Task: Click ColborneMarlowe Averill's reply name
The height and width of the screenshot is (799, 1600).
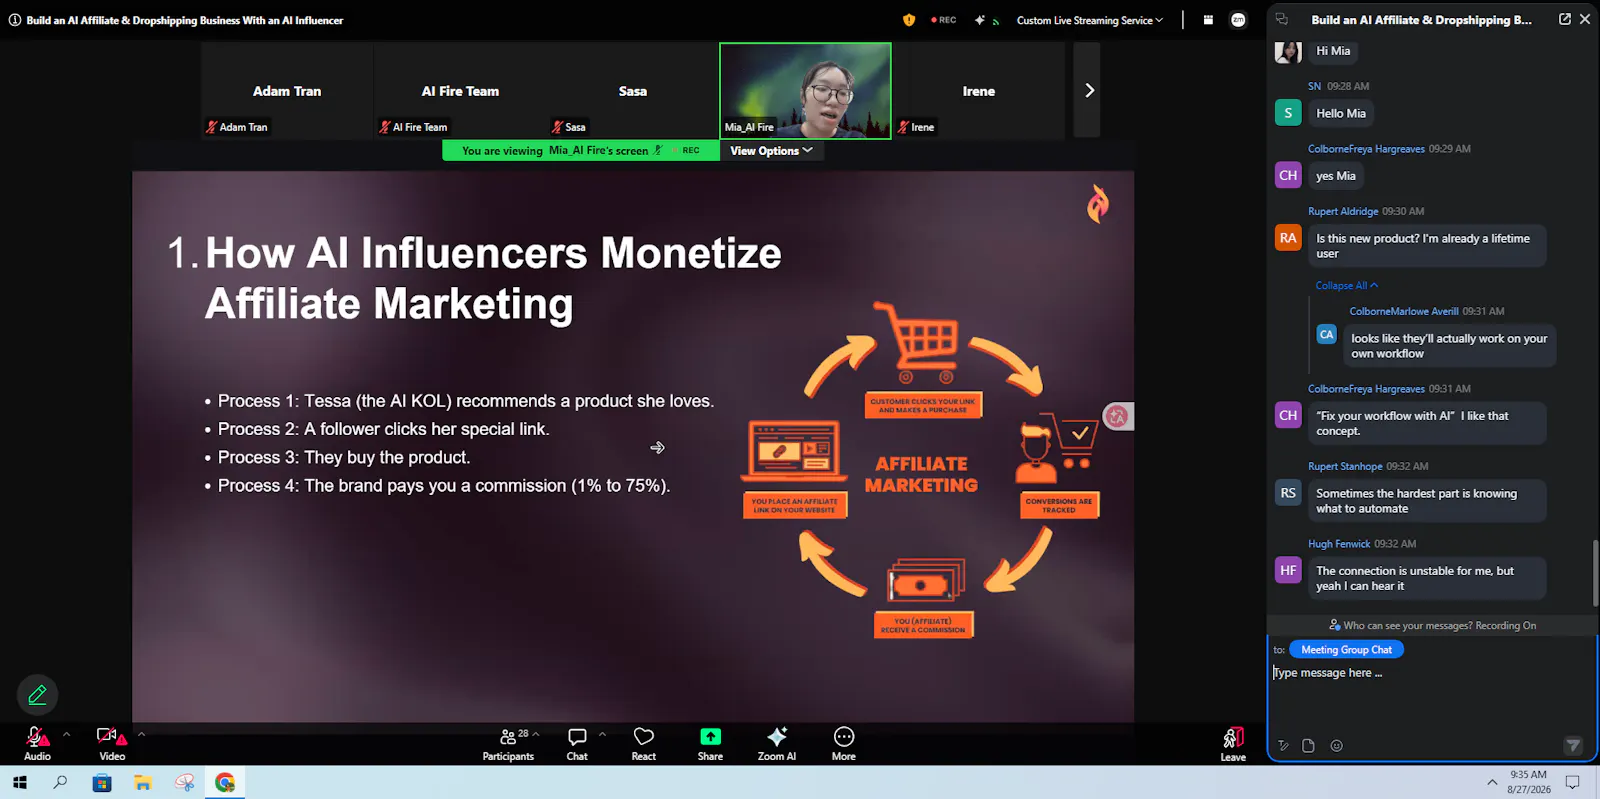Action: (x=1404, y=312)
